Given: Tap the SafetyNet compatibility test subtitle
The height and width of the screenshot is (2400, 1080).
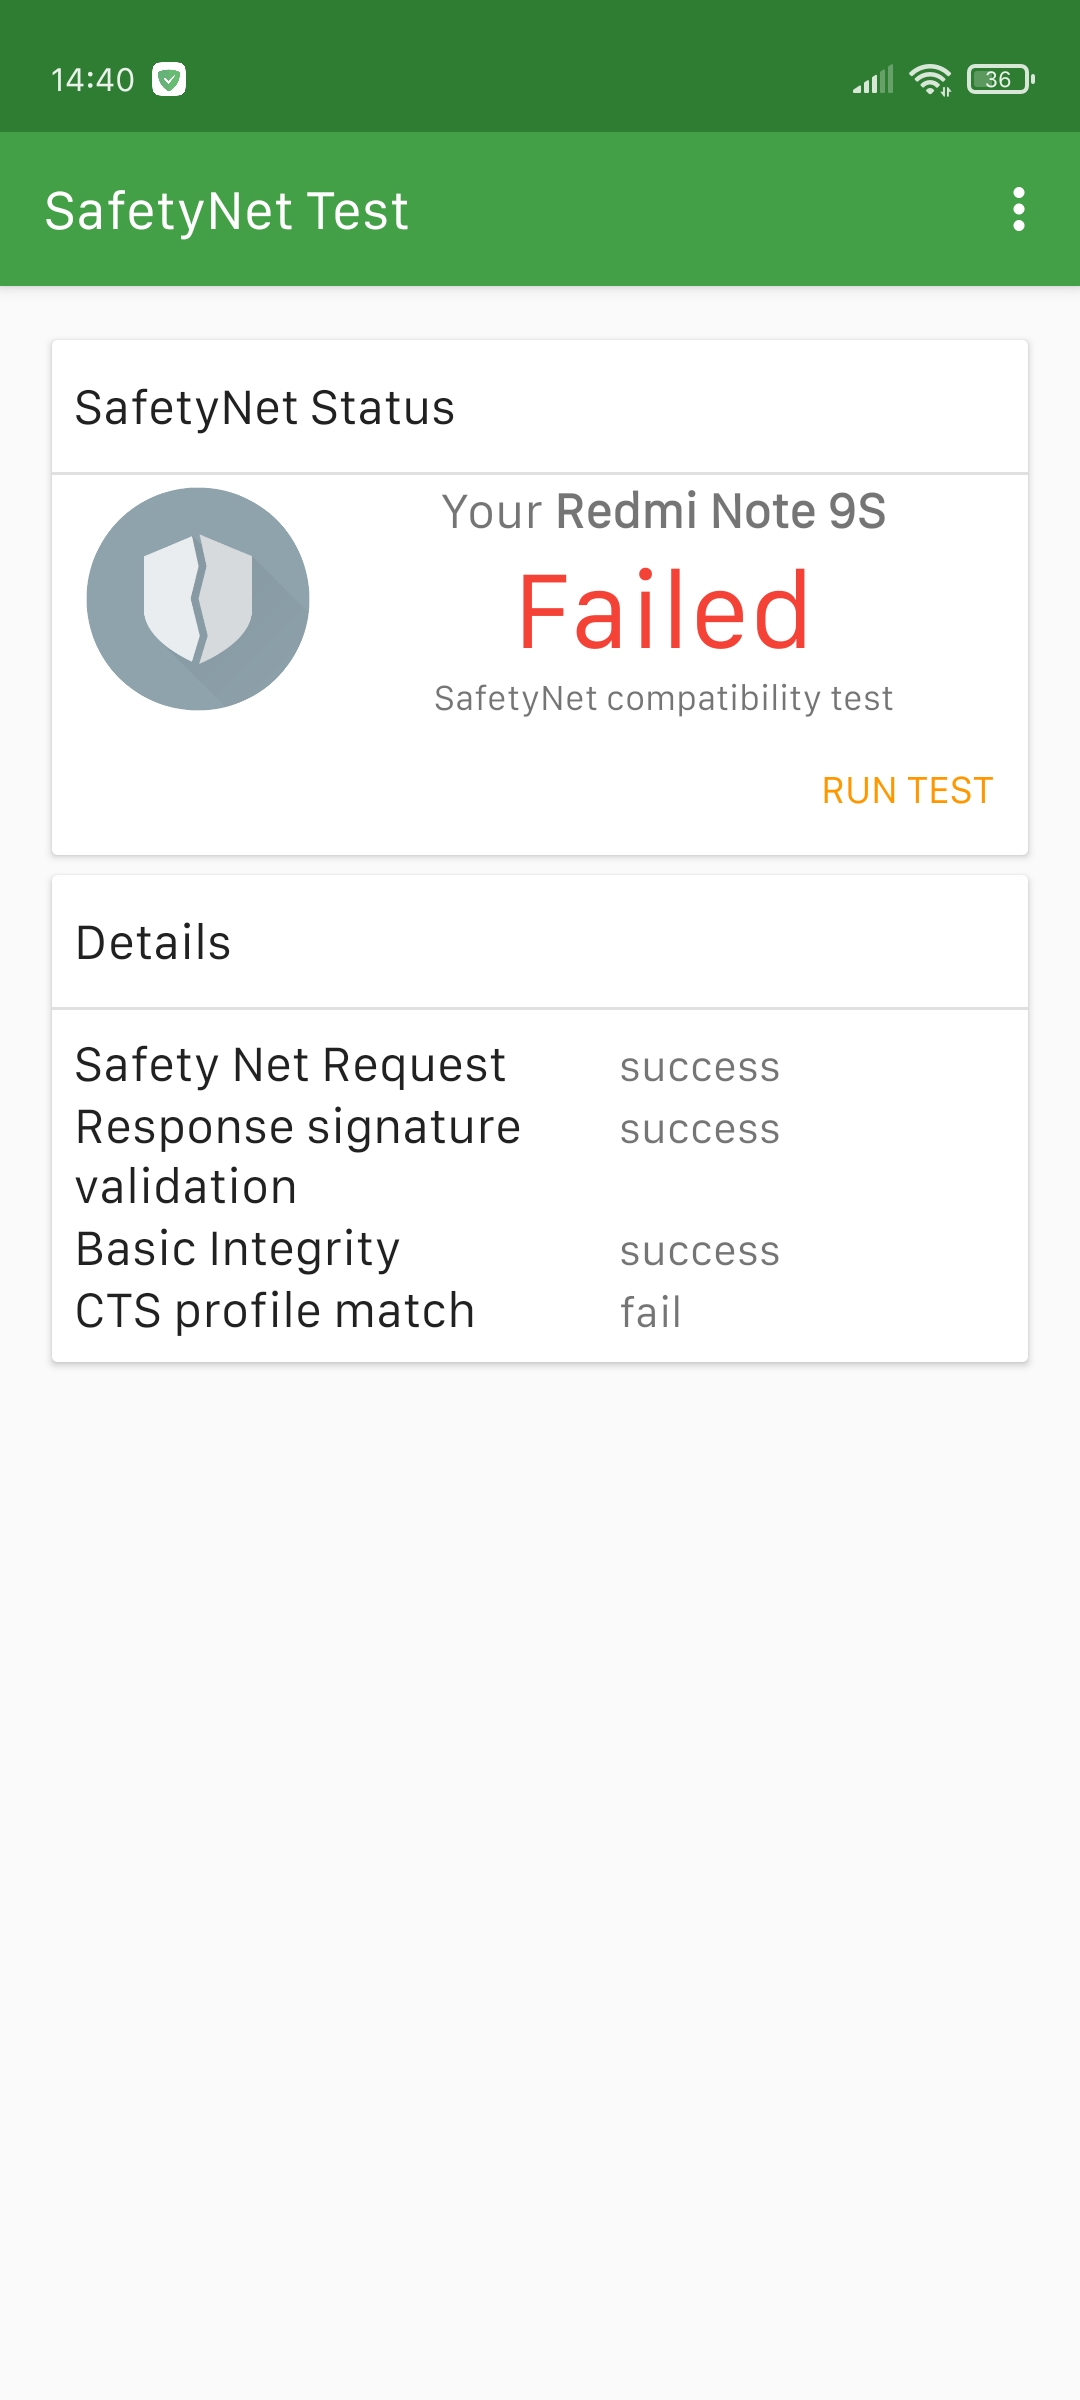Looking at the screenshot, I should coord(664,698).
